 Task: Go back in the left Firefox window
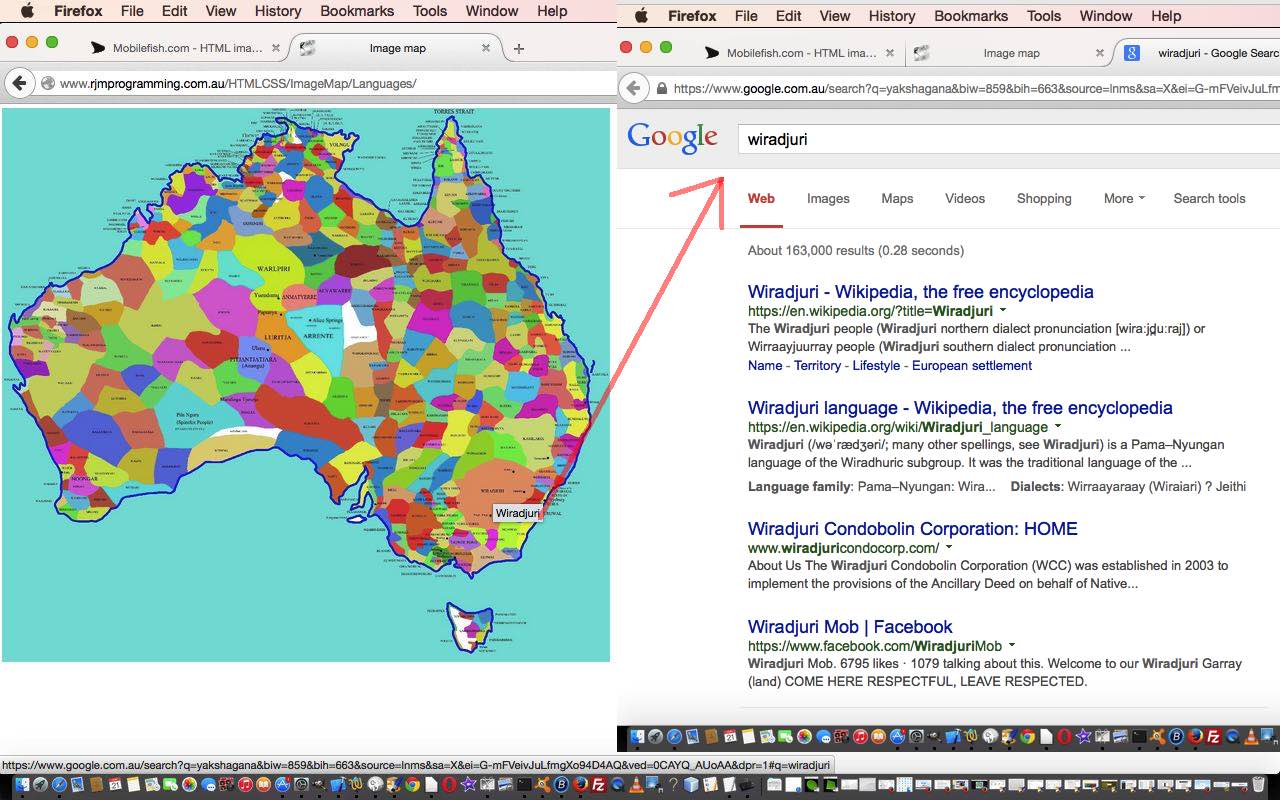(19, 84)
